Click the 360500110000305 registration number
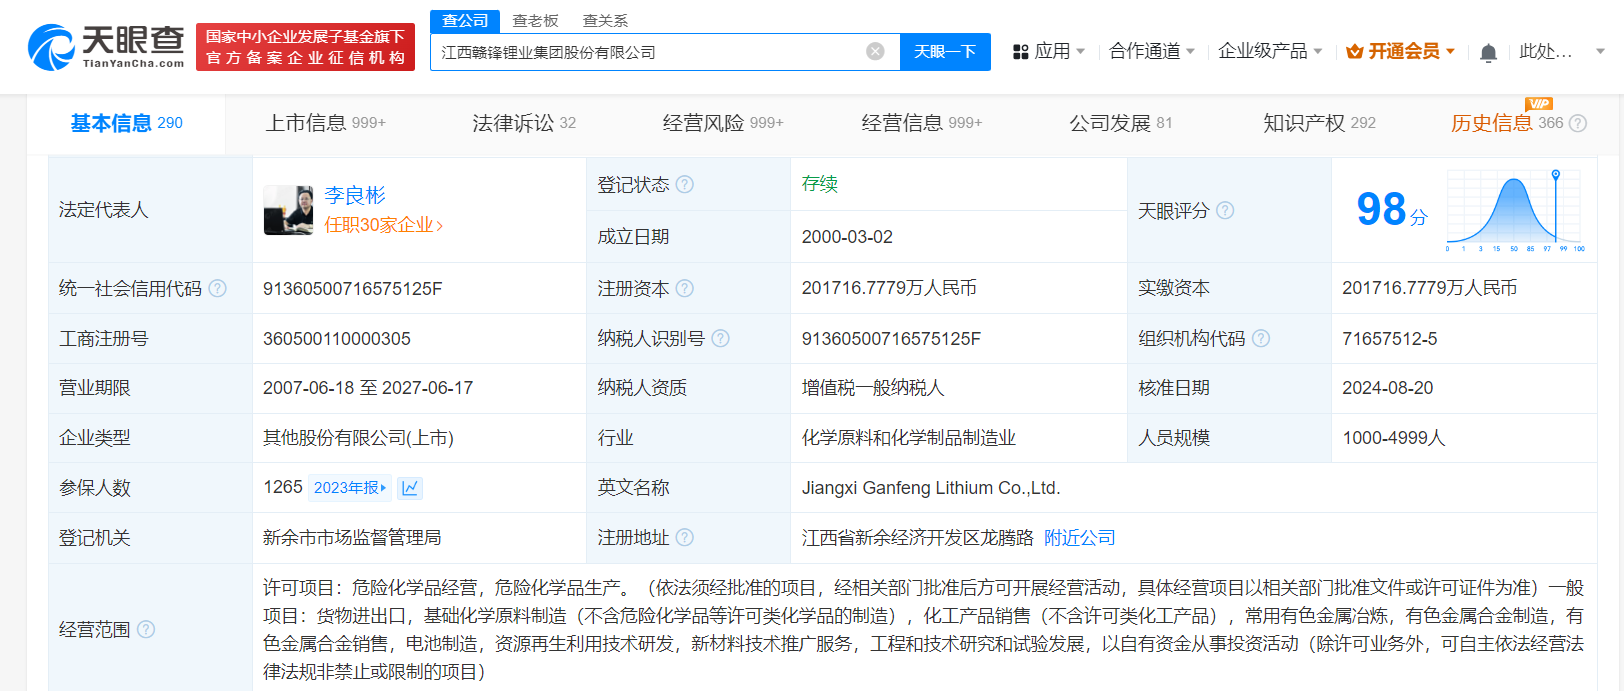This screenshot has height=691, width=1624. [337, 339]
